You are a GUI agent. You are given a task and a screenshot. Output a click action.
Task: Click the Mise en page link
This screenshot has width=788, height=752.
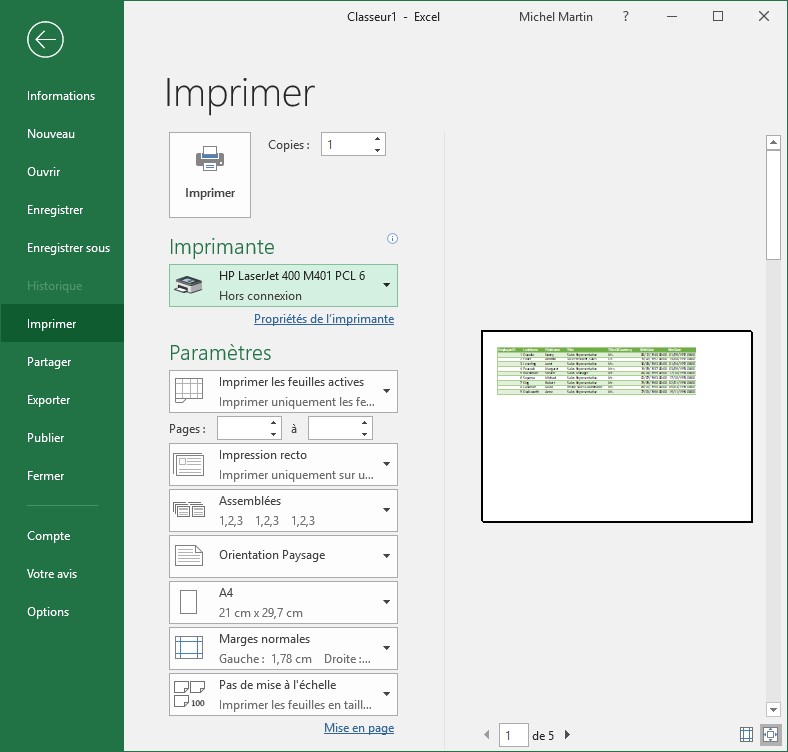[x=359, y=728]
